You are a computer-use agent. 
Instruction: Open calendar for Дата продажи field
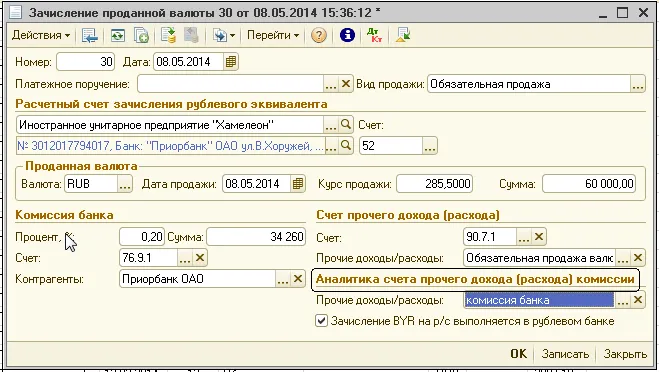click(298, 184)
